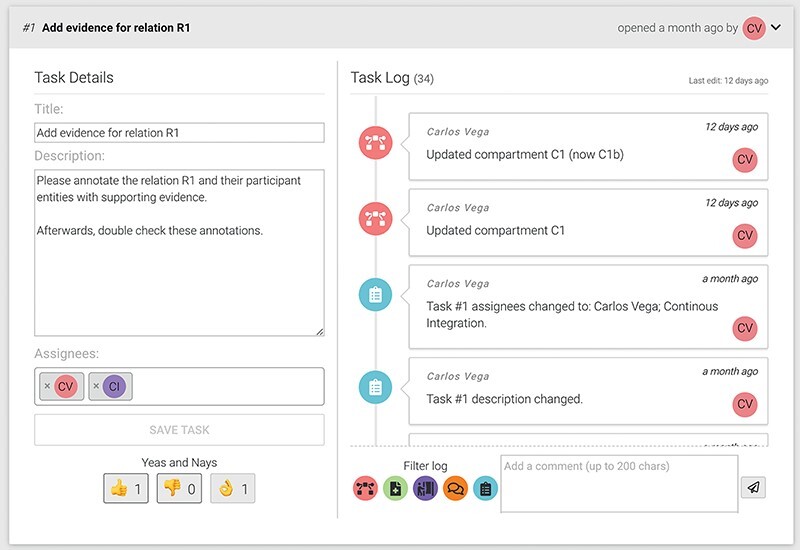Filter log by blue clipboard task entries
Viewport: 800px width, 550px height.
pos(485,489)
